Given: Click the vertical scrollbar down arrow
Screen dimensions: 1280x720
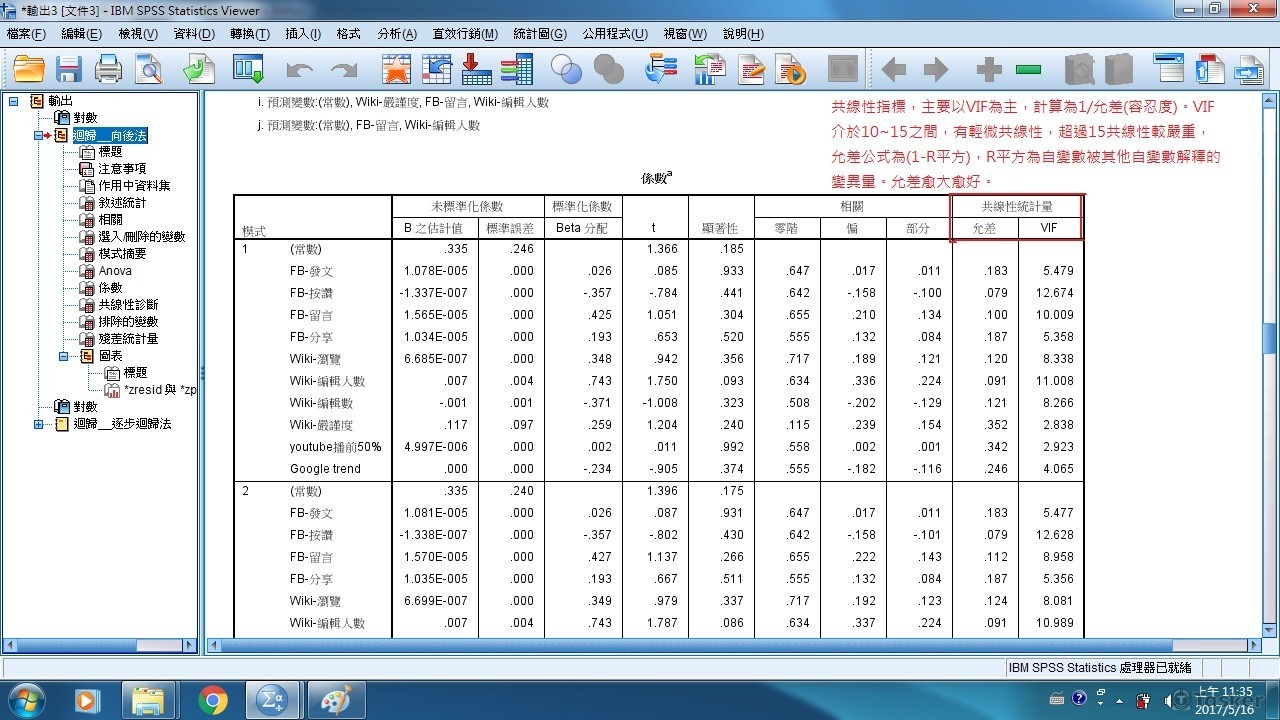Looking at the screenshot, I should pos(1270,627).
